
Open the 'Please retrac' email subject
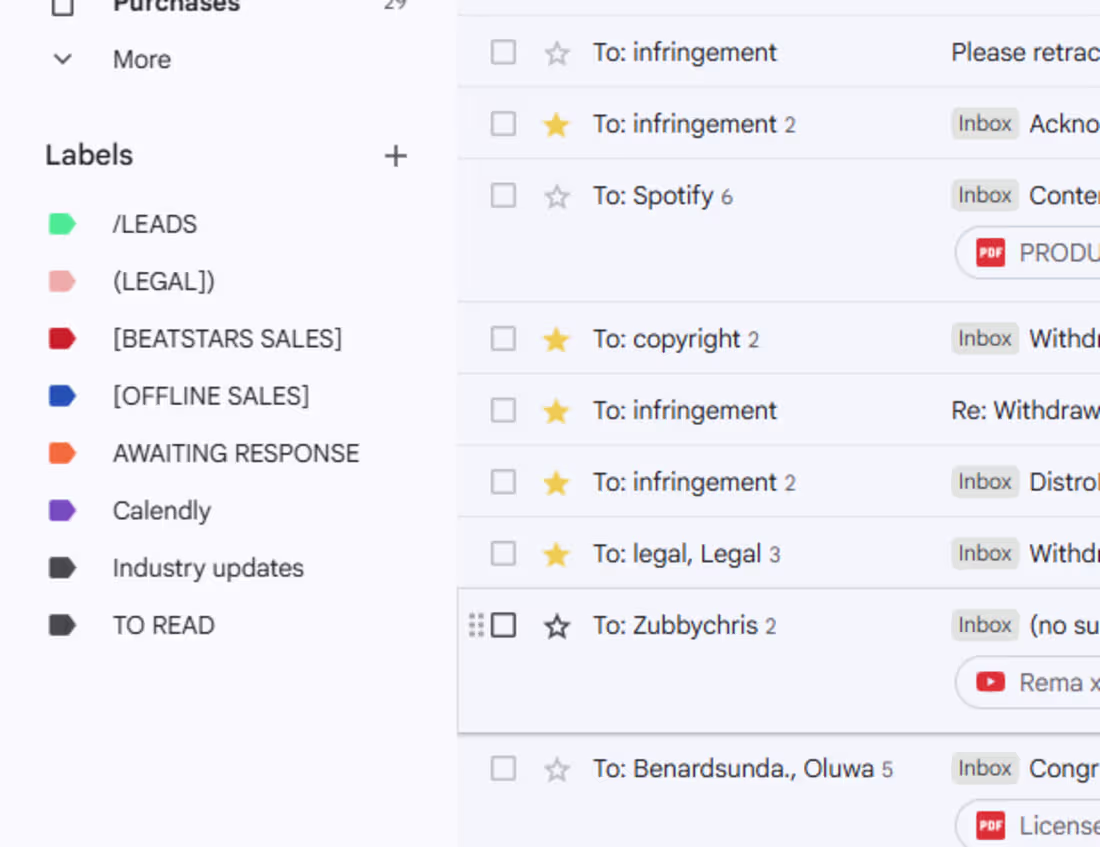point(1026,53)
